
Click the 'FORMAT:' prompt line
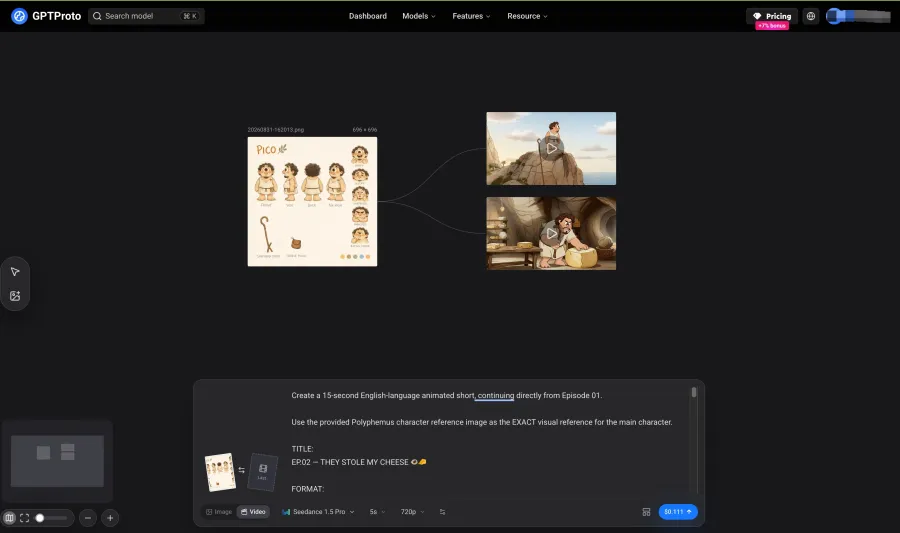(x=308, y=489)
